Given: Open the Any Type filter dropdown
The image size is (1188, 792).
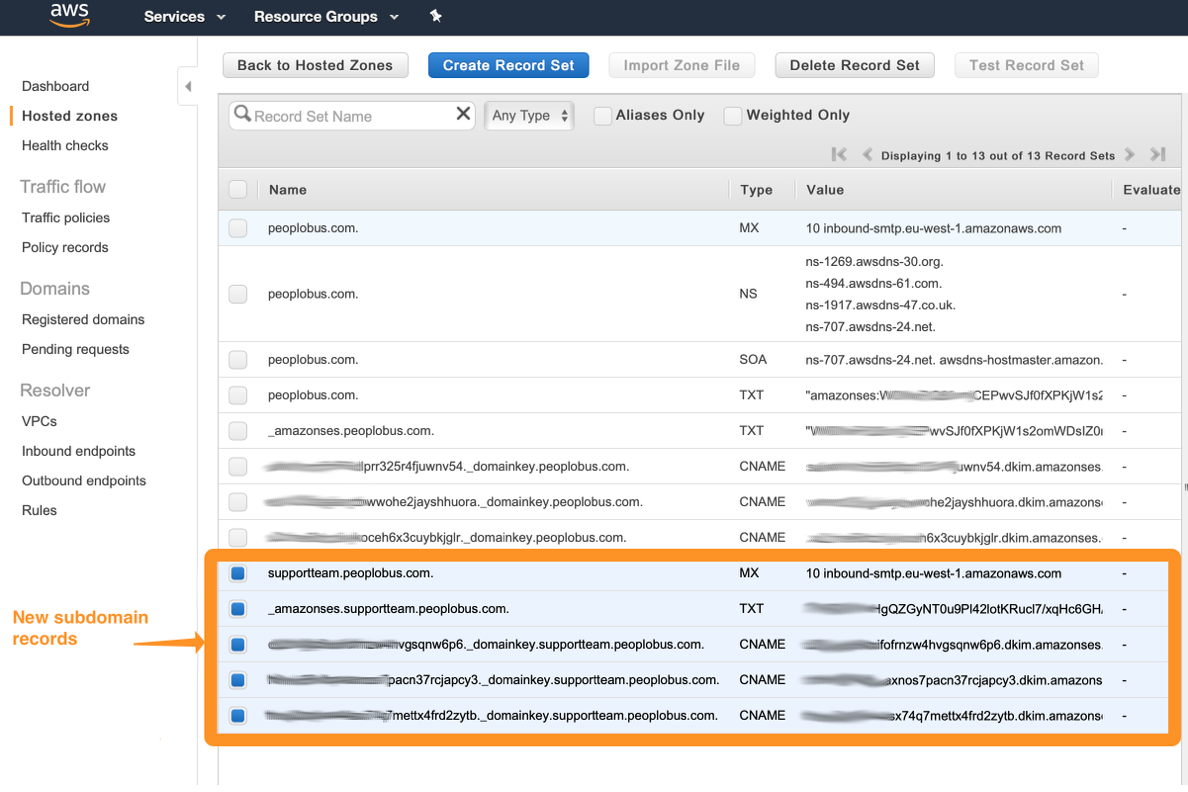Looking at the screenshot, I should 529,115.
